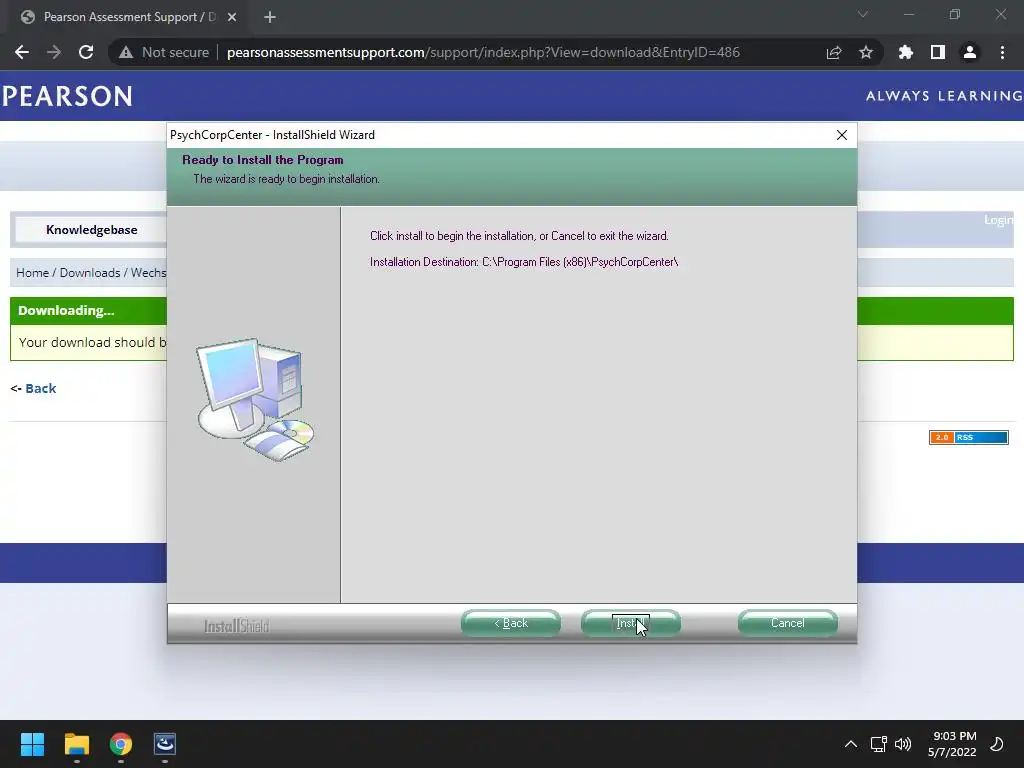
Task: Click the network tray icon
Action: pos(878,744)
